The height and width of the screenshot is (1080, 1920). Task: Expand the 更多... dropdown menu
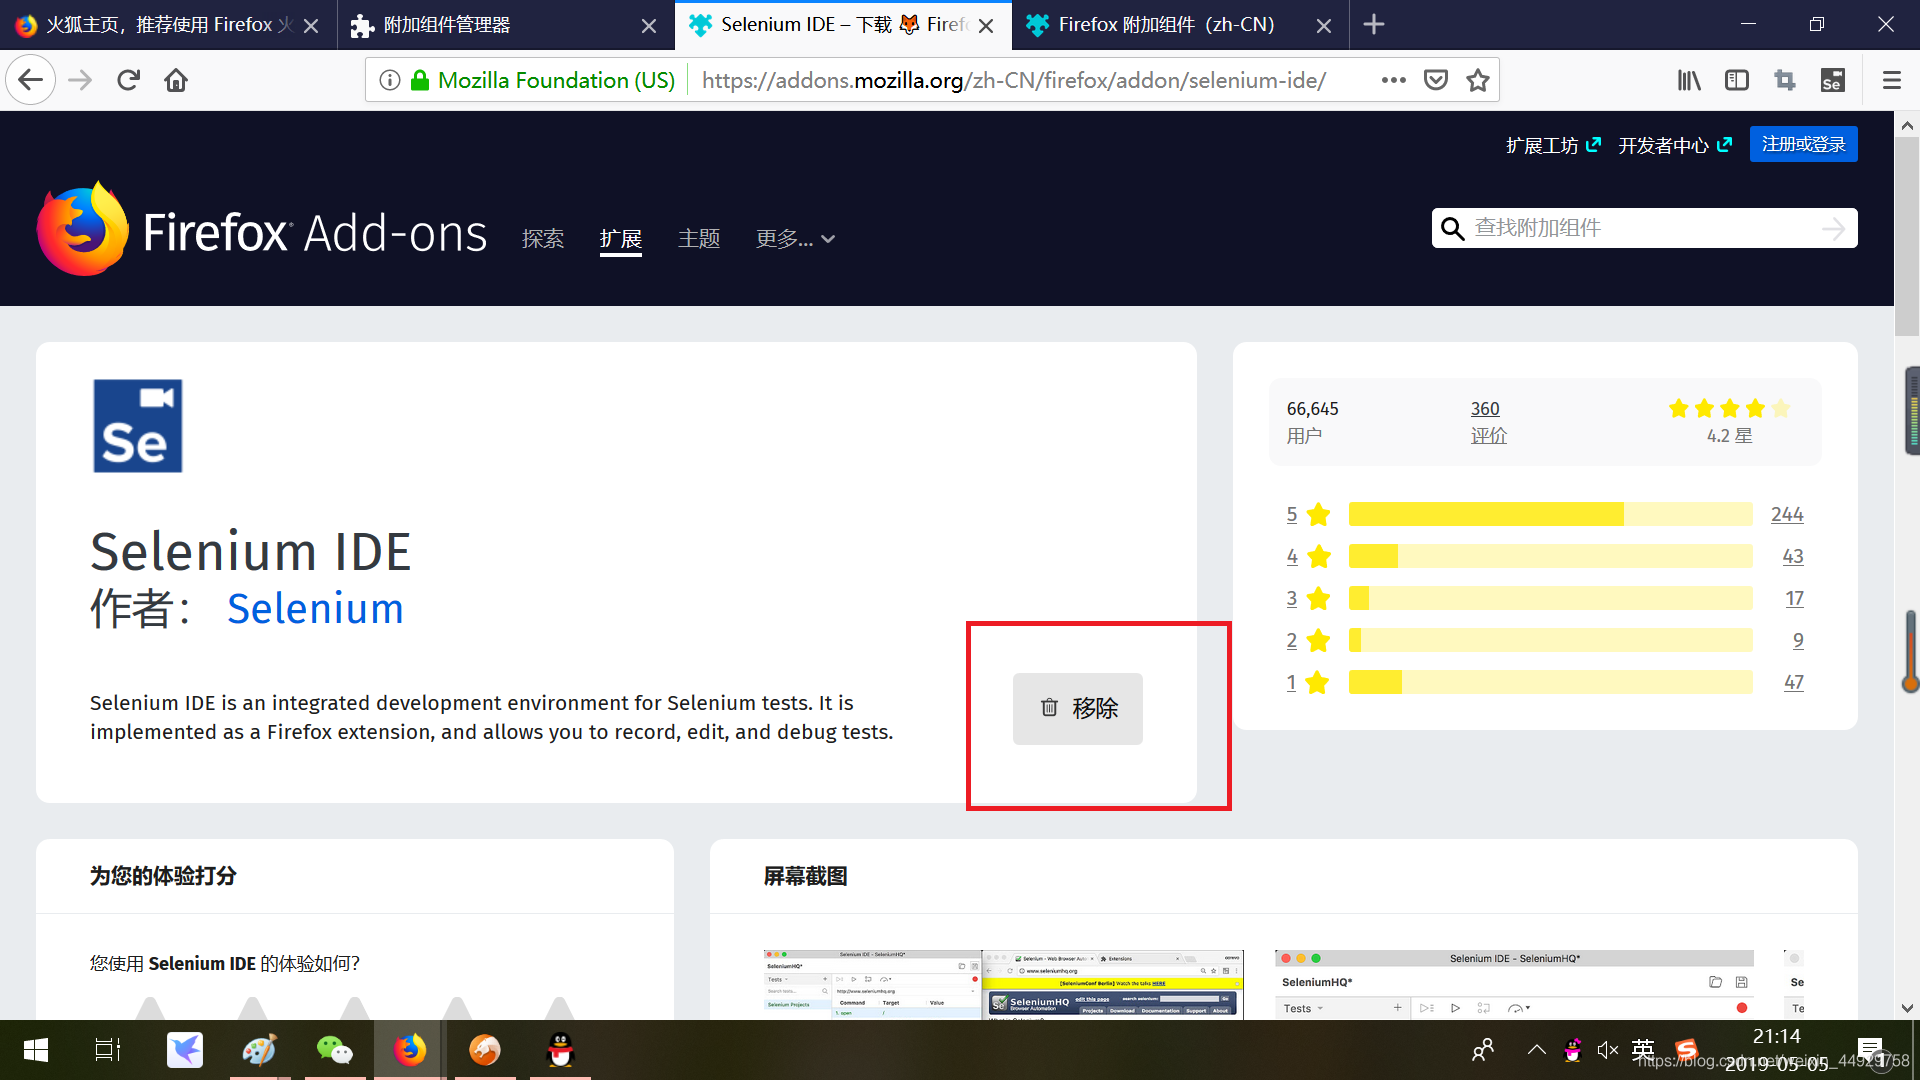point(795,239)
